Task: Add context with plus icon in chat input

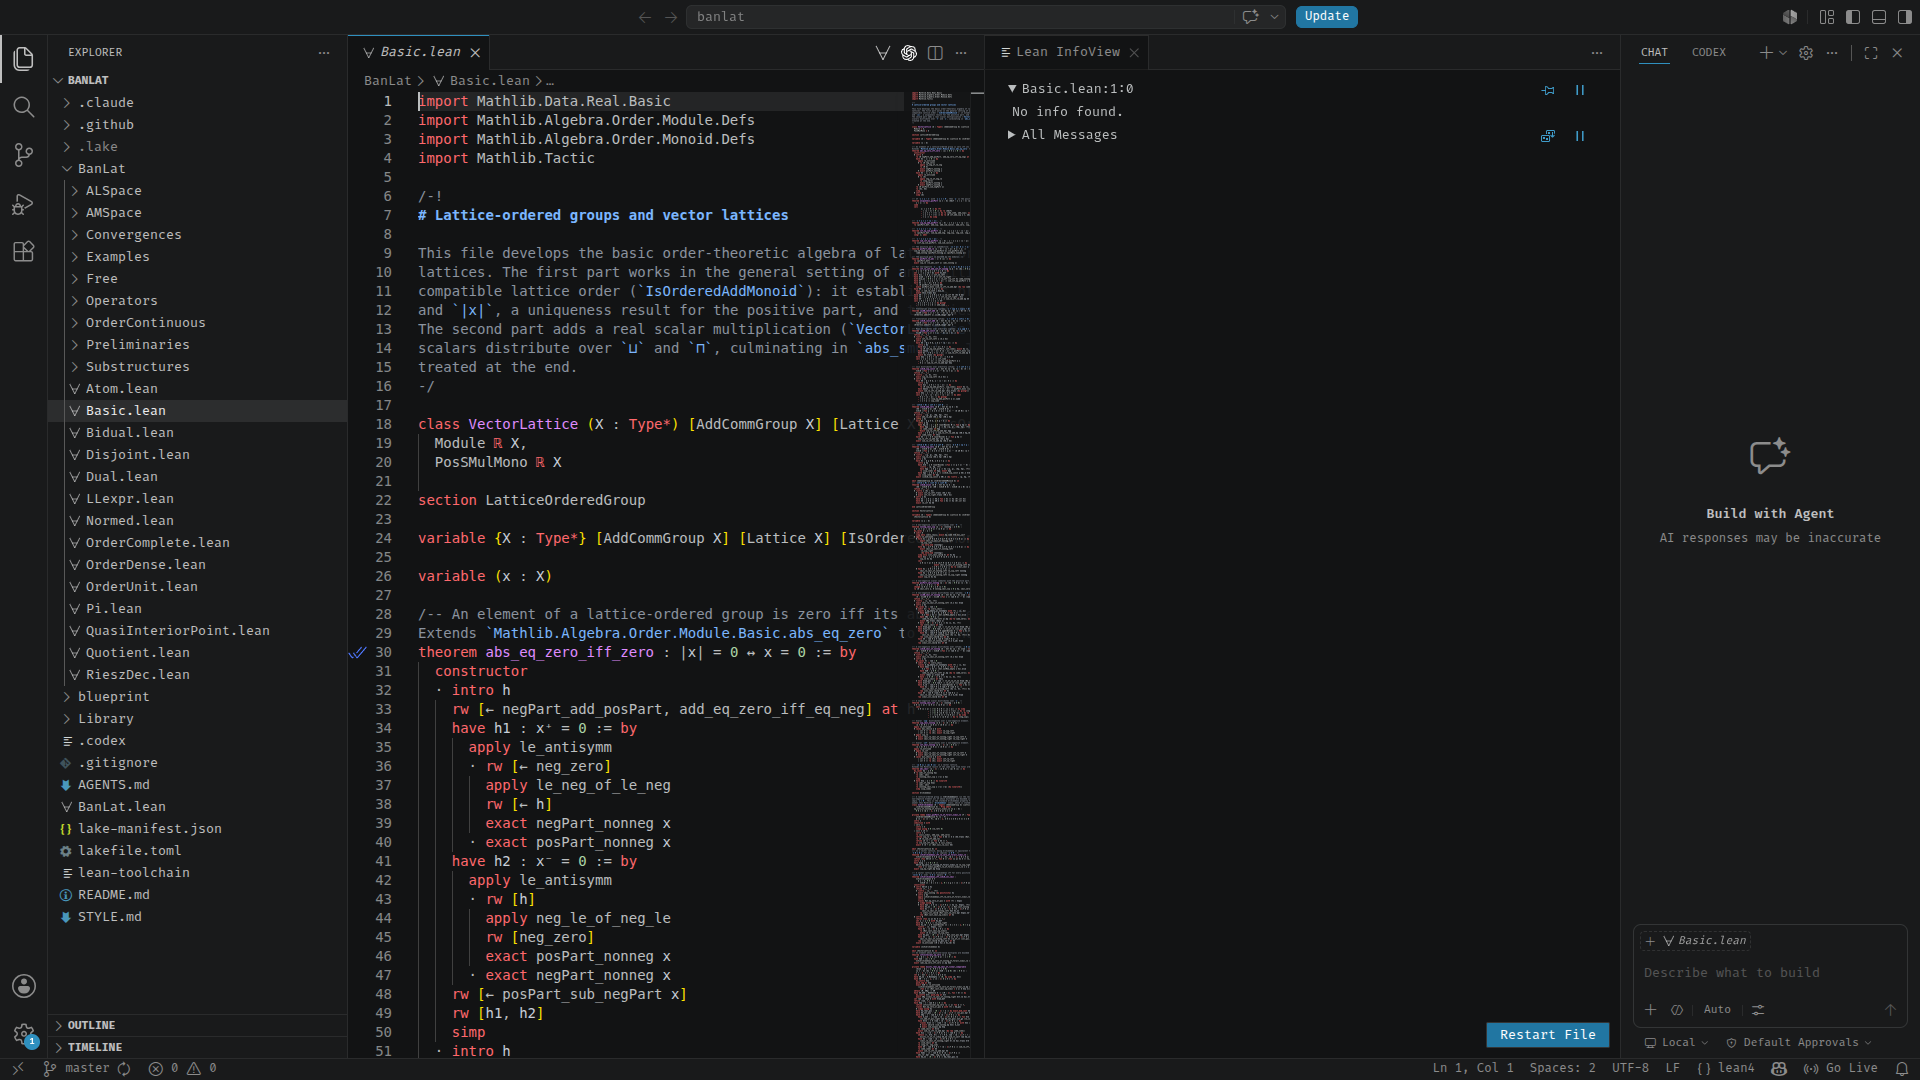Action: 1651,1010
